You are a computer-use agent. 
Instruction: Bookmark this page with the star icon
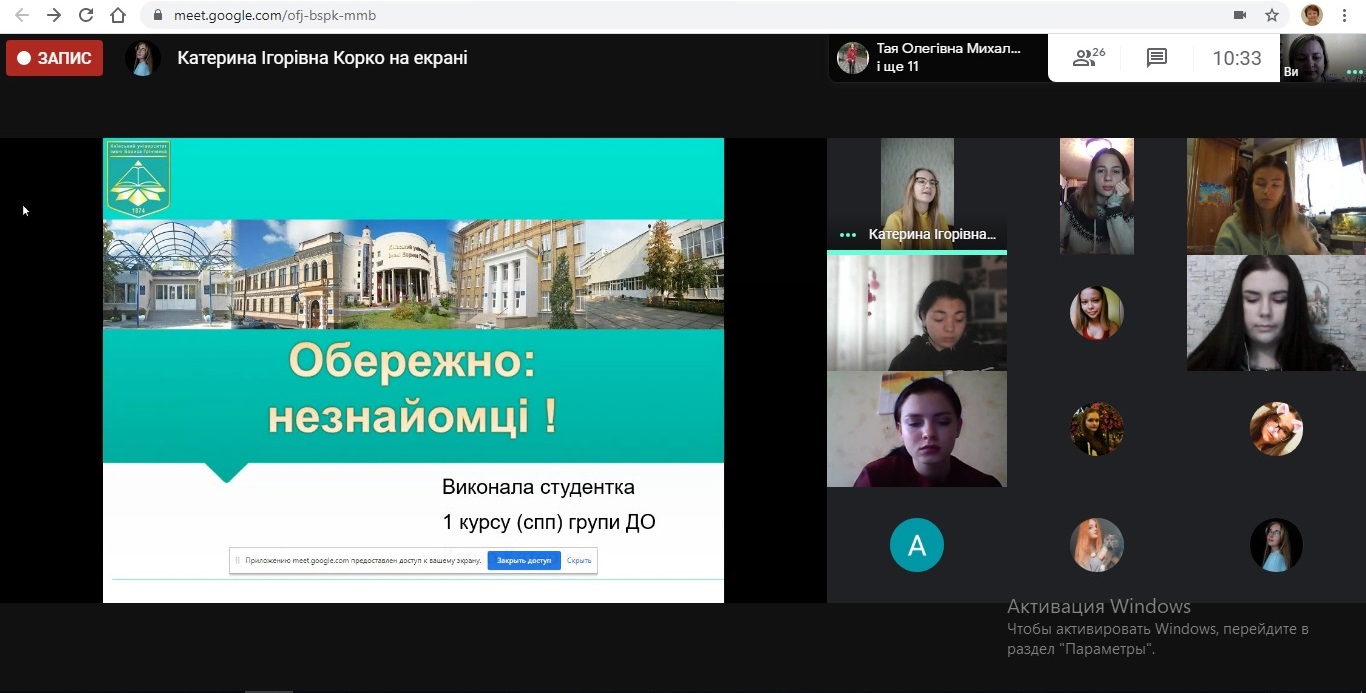pyautogui.click(x=1272, y=15)
